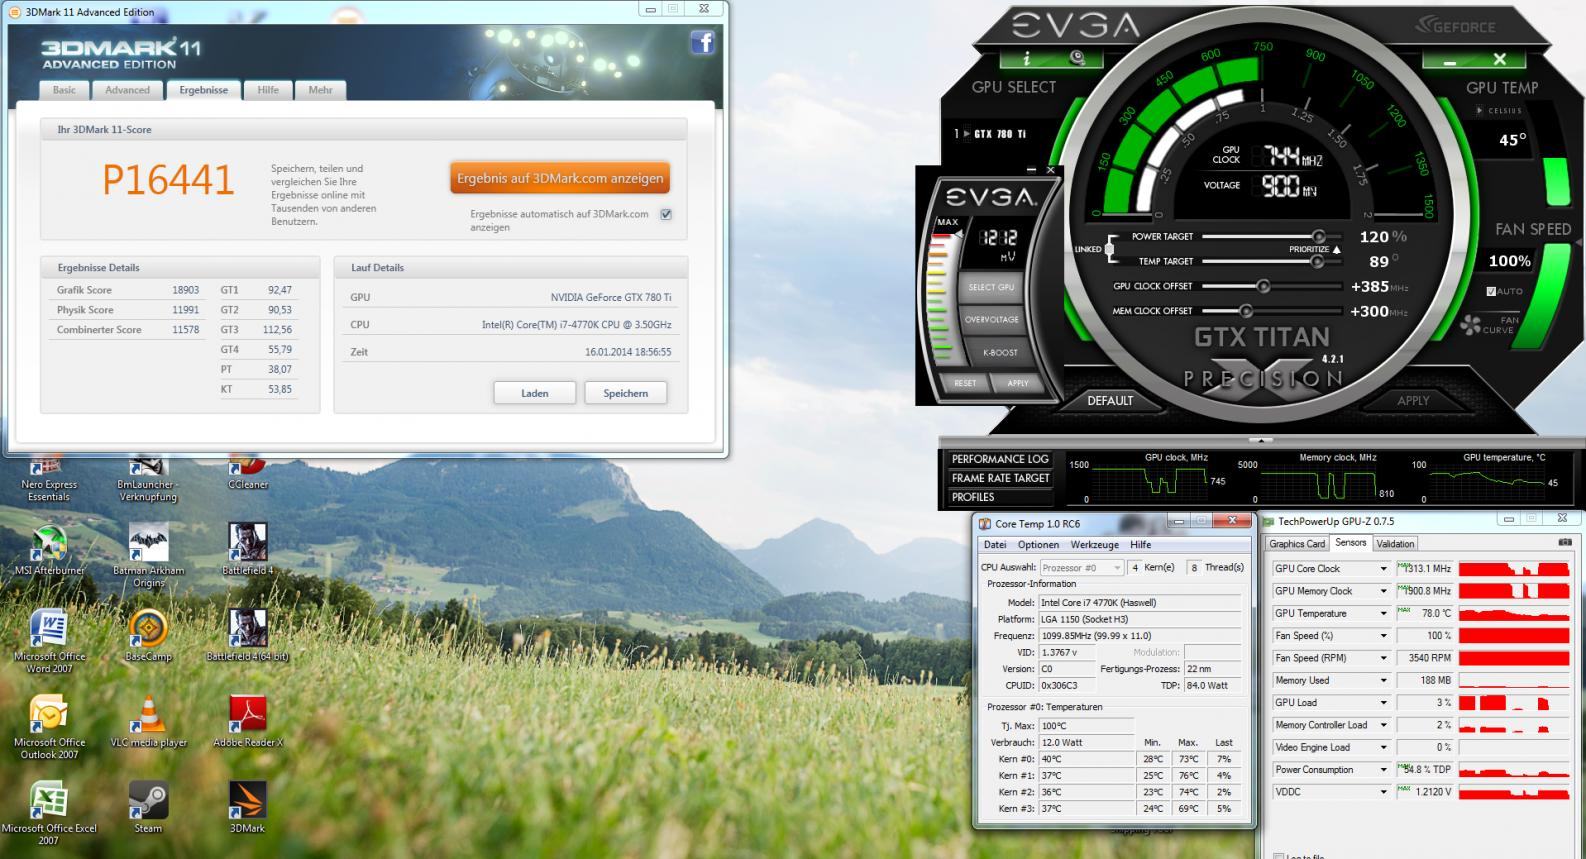The height and width of the screenshot is (859, 1586).
Task: Open Datei menu in Core Temp
Action: click(x=995, y=545)
